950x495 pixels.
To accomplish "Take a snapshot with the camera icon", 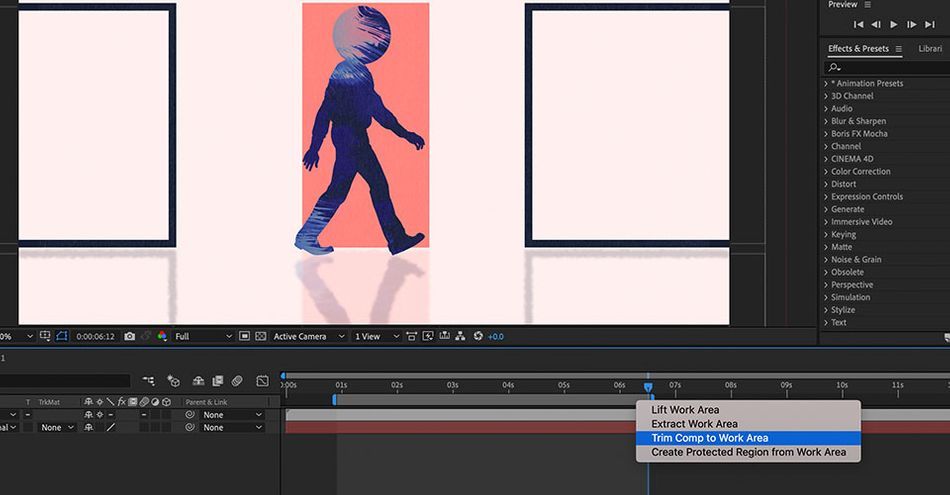I will click(x=129, y=336).
